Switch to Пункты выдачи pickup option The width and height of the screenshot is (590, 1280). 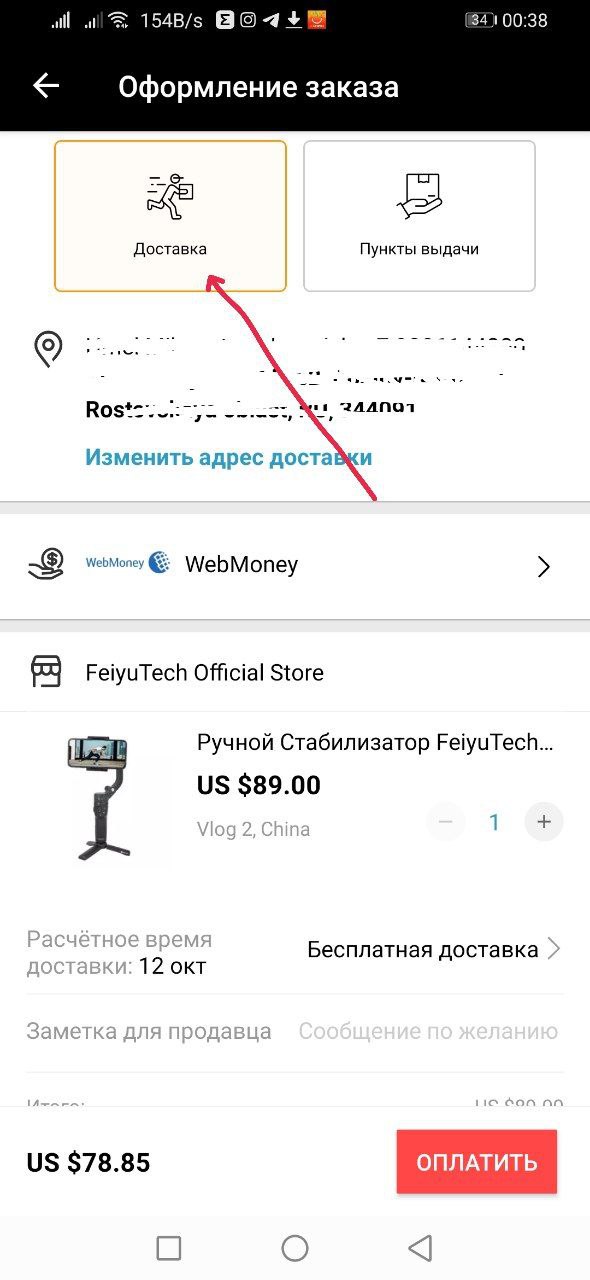tap(419, 216)
